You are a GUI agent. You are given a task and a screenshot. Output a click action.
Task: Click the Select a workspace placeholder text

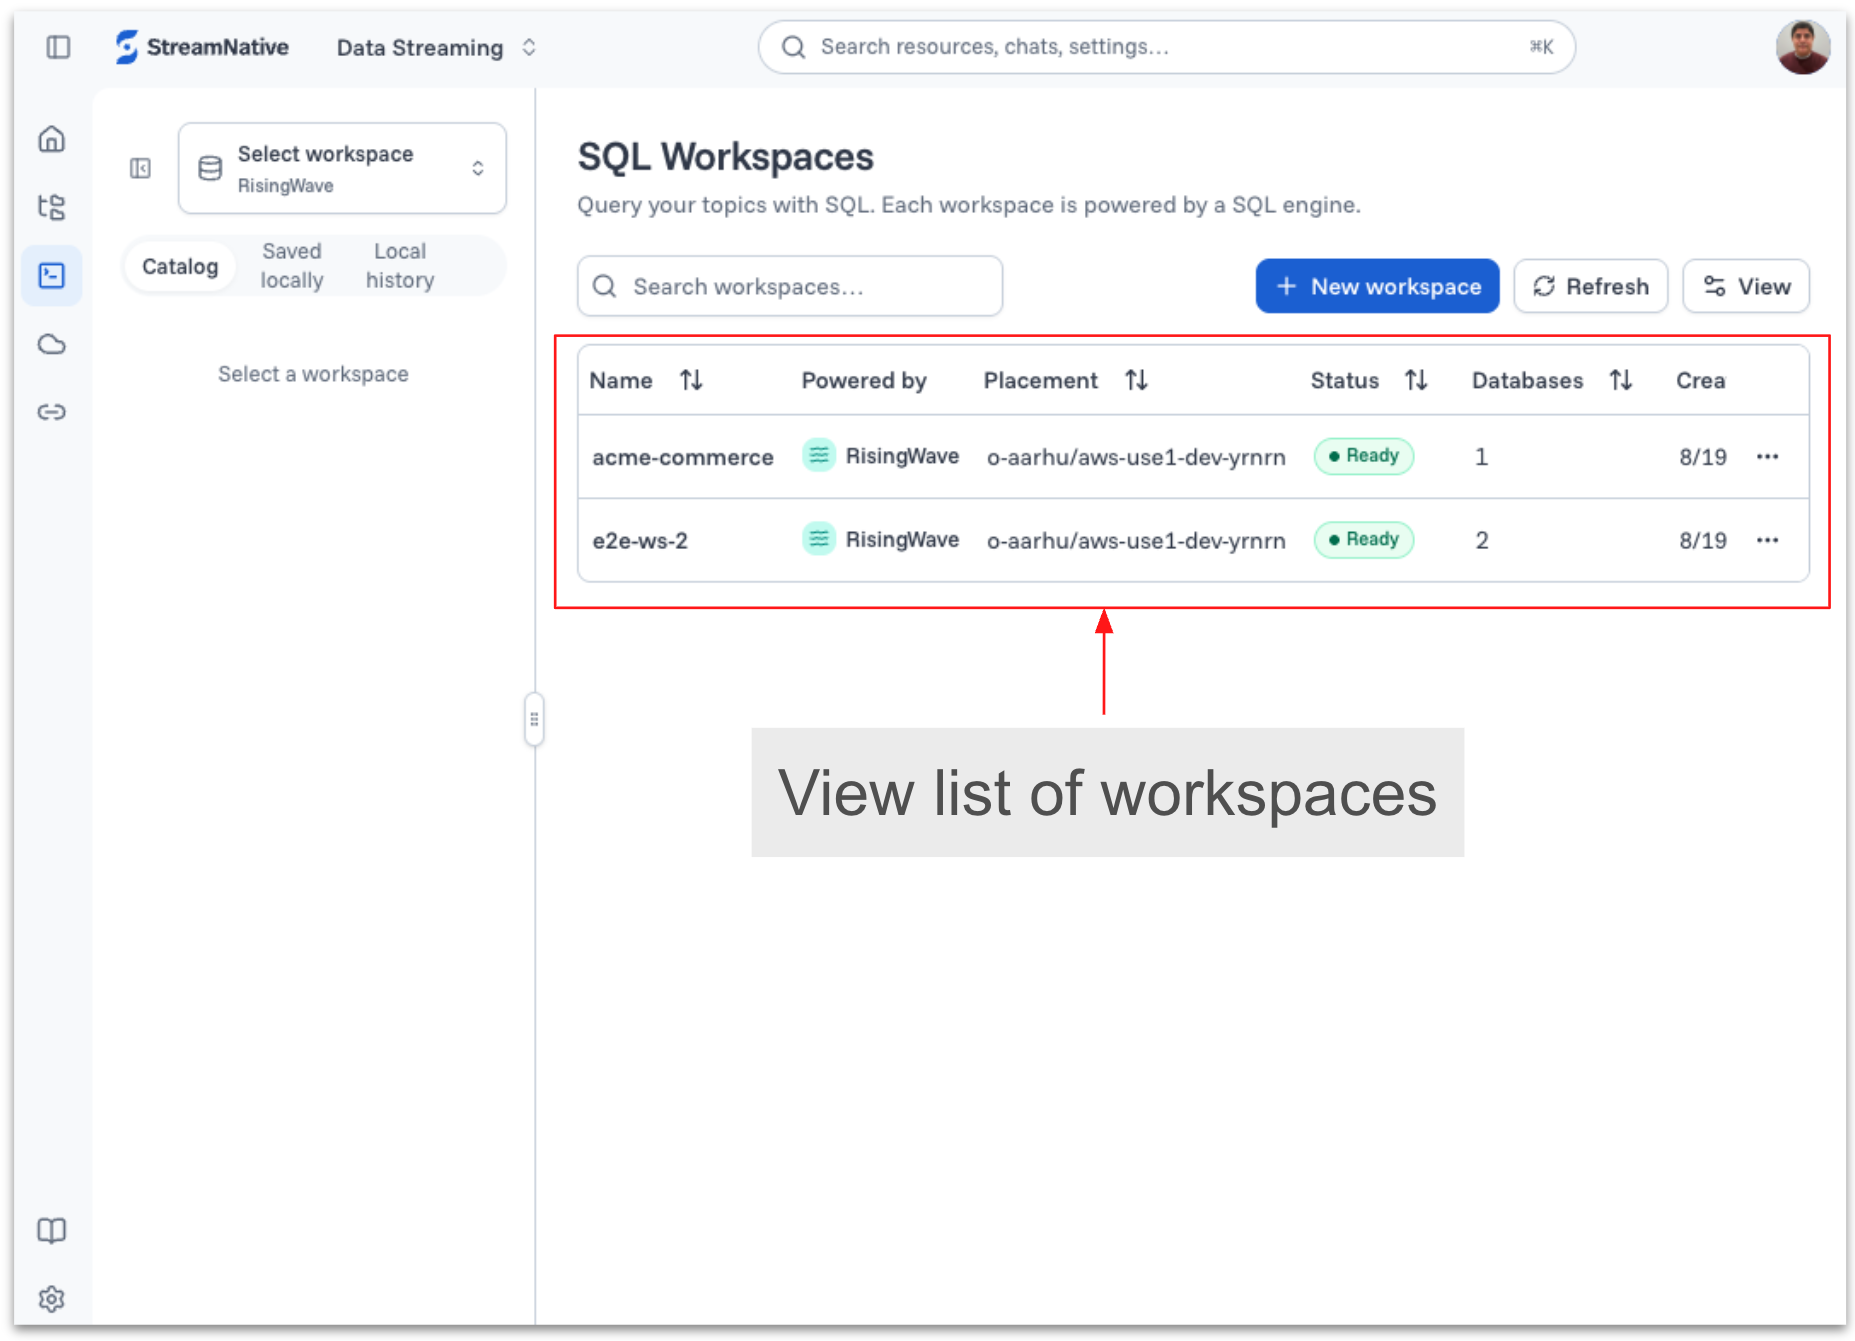tap(313, 374)
